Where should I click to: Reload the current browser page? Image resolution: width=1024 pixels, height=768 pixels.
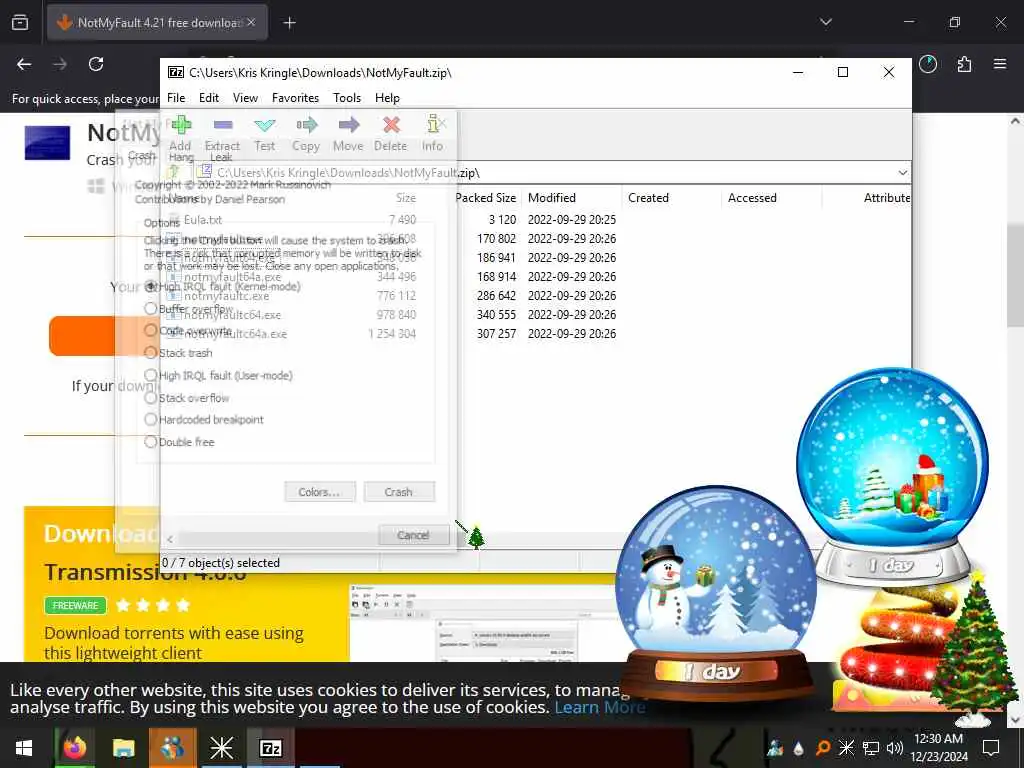coord(96,64)
